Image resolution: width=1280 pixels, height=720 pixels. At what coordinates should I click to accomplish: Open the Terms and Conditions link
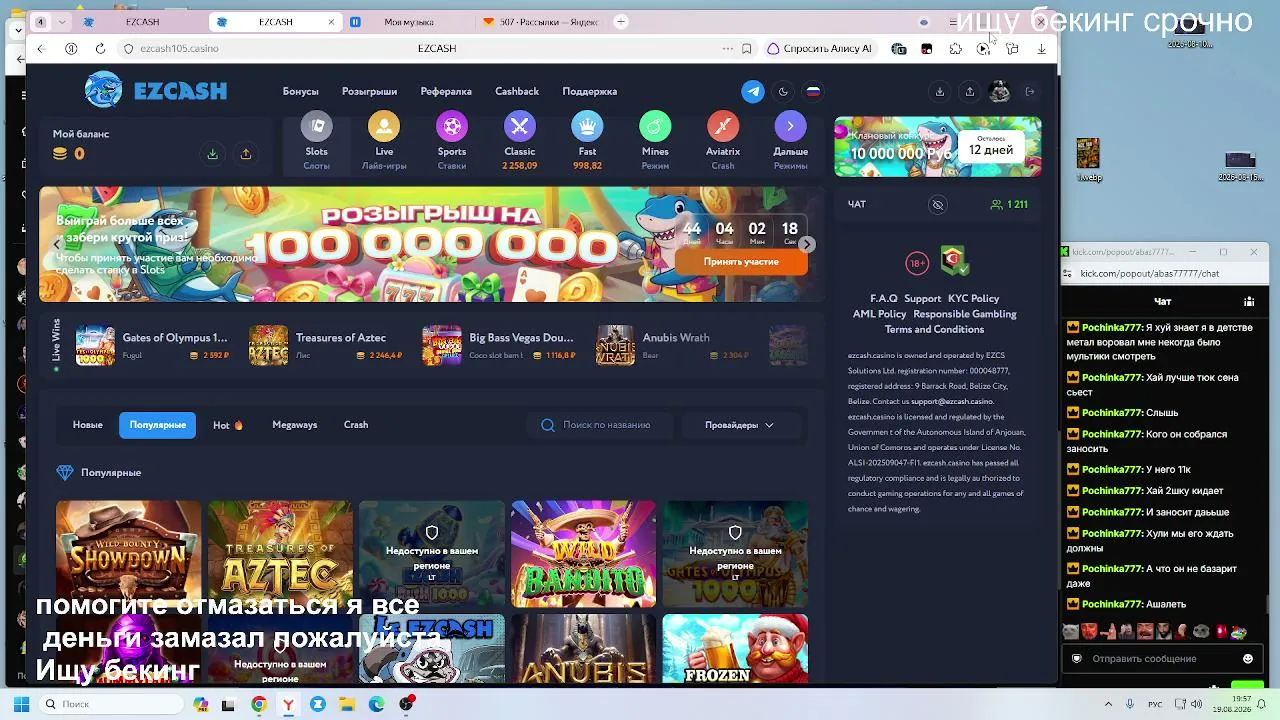click(934, 330)
